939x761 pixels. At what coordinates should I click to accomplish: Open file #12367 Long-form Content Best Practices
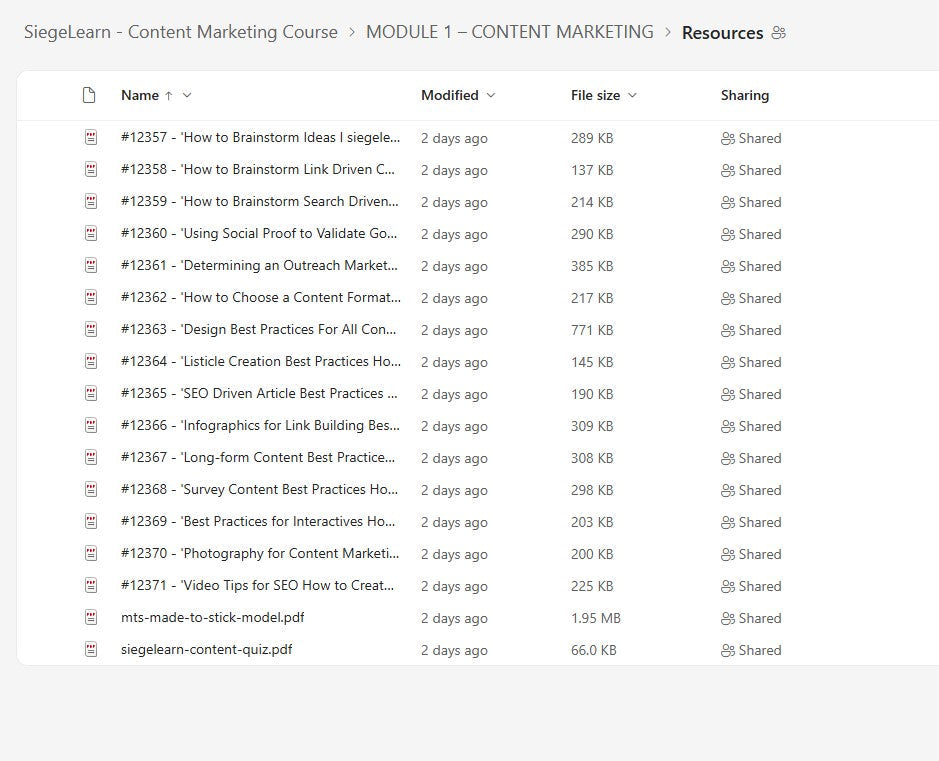(258, 457)
